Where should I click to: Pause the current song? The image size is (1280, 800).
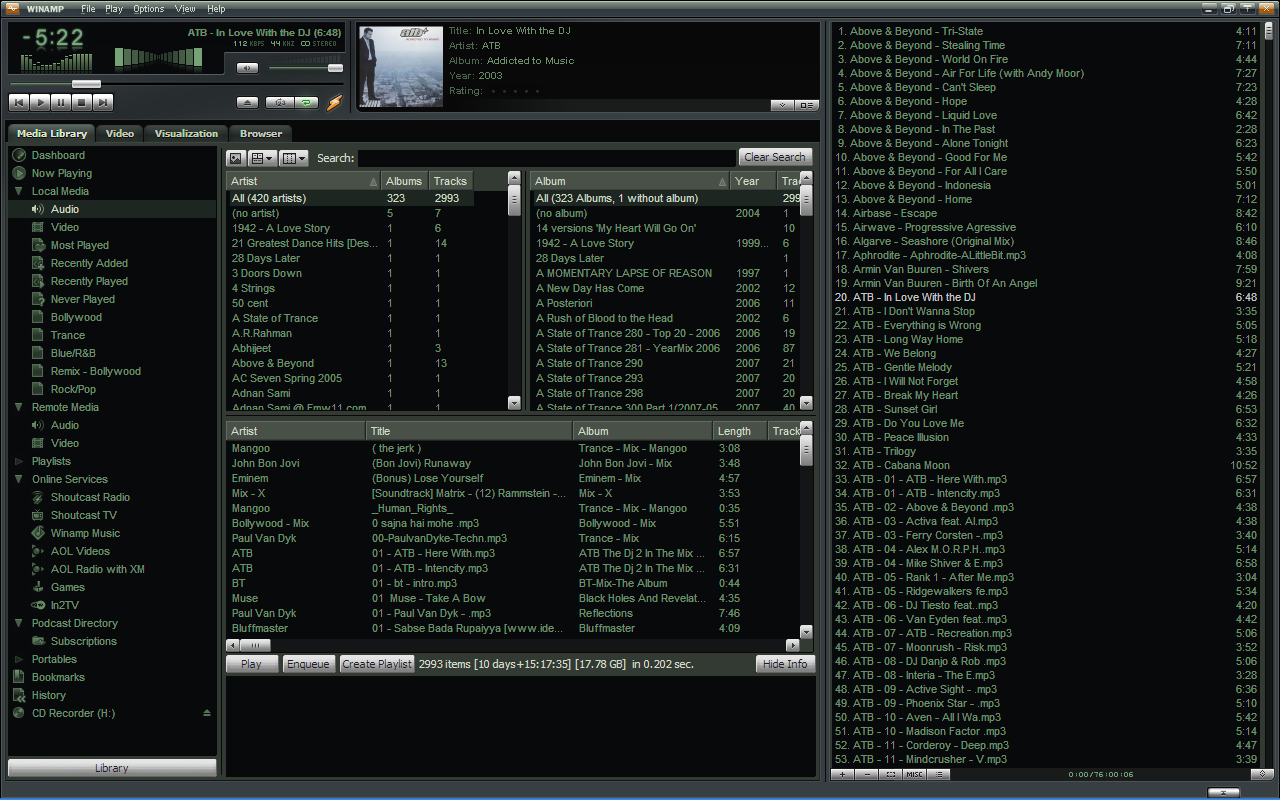(x=60, y=102)
